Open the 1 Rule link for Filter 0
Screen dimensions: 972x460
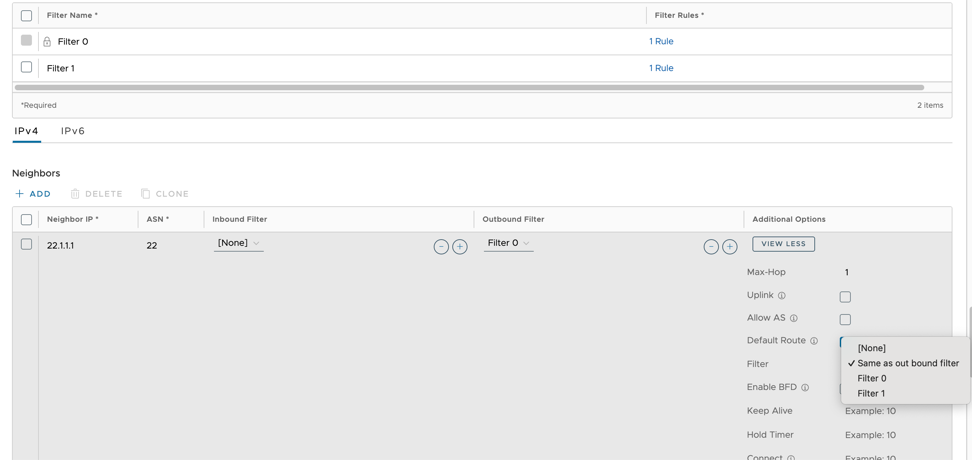pos(661,41)
